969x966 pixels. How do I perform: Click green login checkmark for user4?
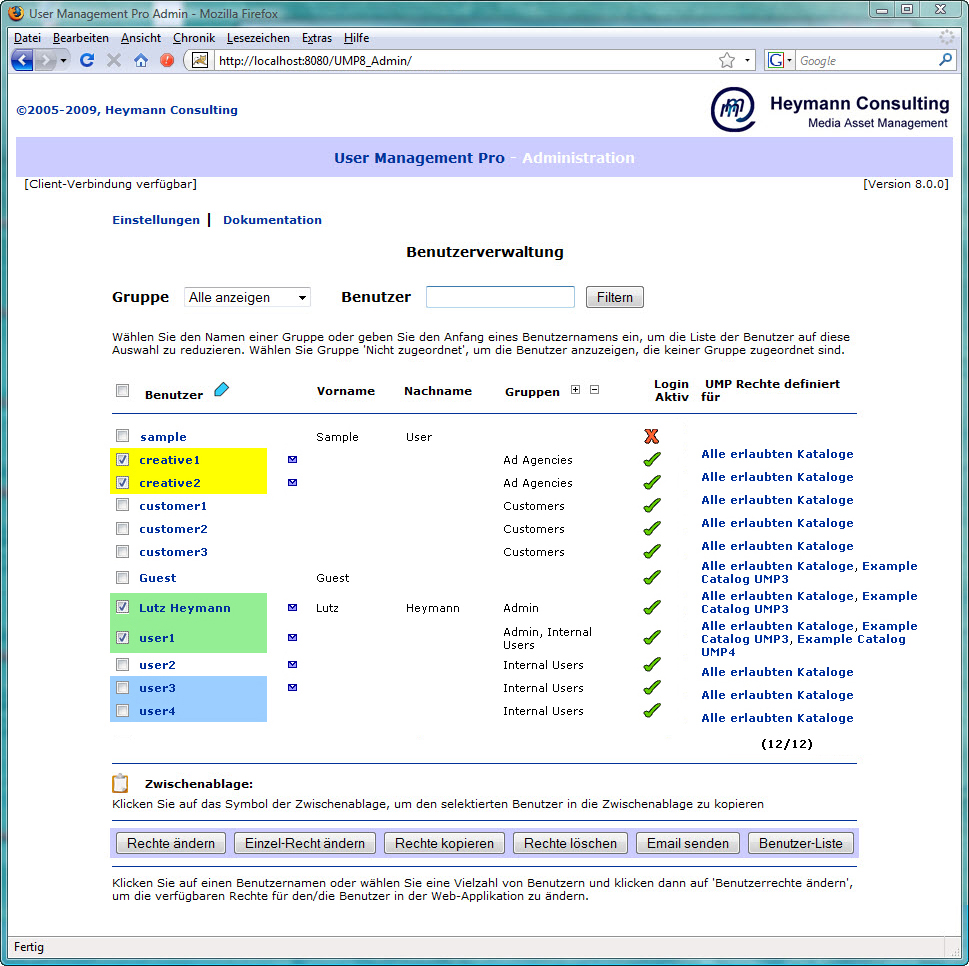coord(652,710)
